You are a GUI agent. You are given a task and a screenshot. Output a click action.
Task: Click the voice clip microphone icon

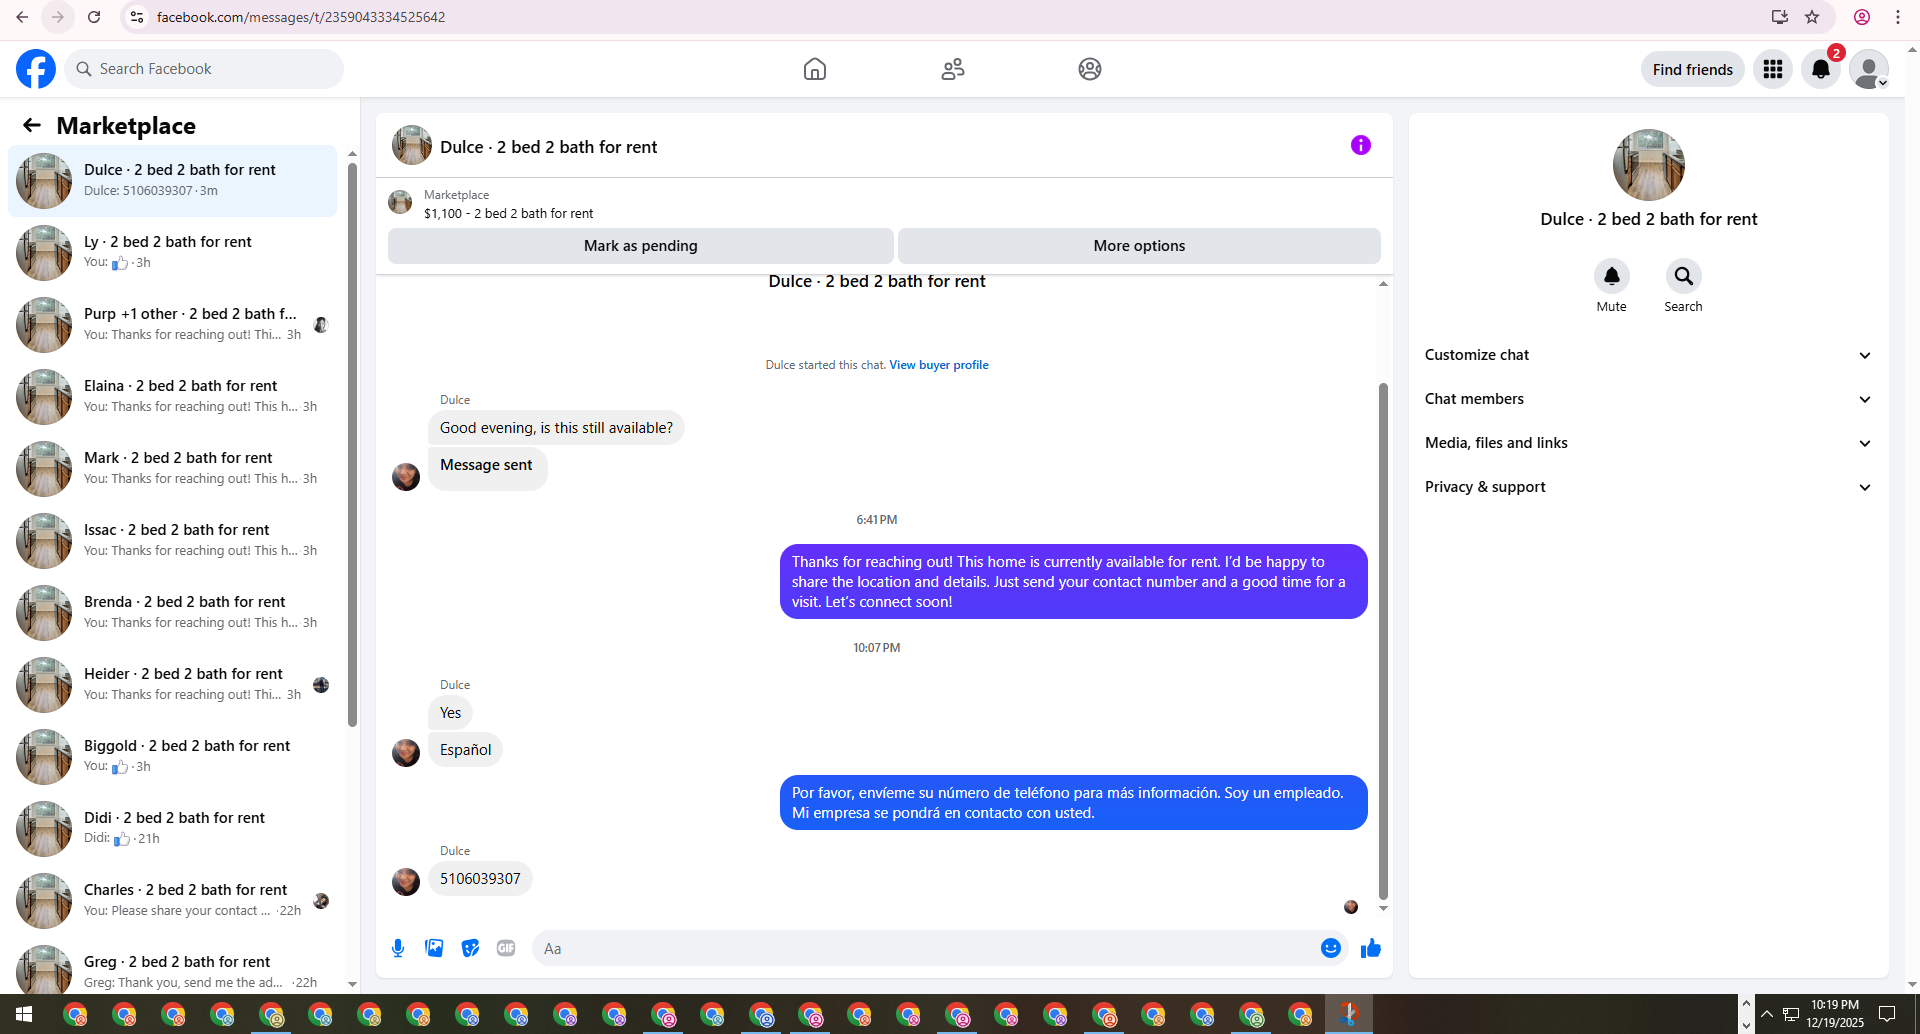coord(398,948)
